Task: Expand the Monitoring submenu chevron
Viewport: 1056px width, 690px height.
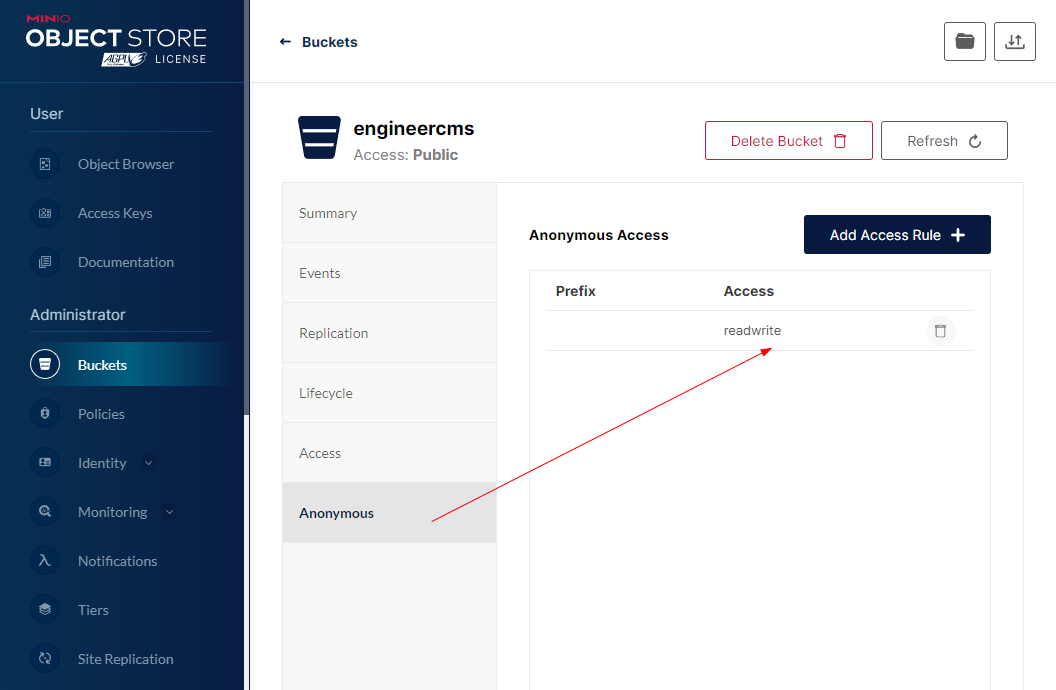Action: pyautogui.click(x=169, y=512)
